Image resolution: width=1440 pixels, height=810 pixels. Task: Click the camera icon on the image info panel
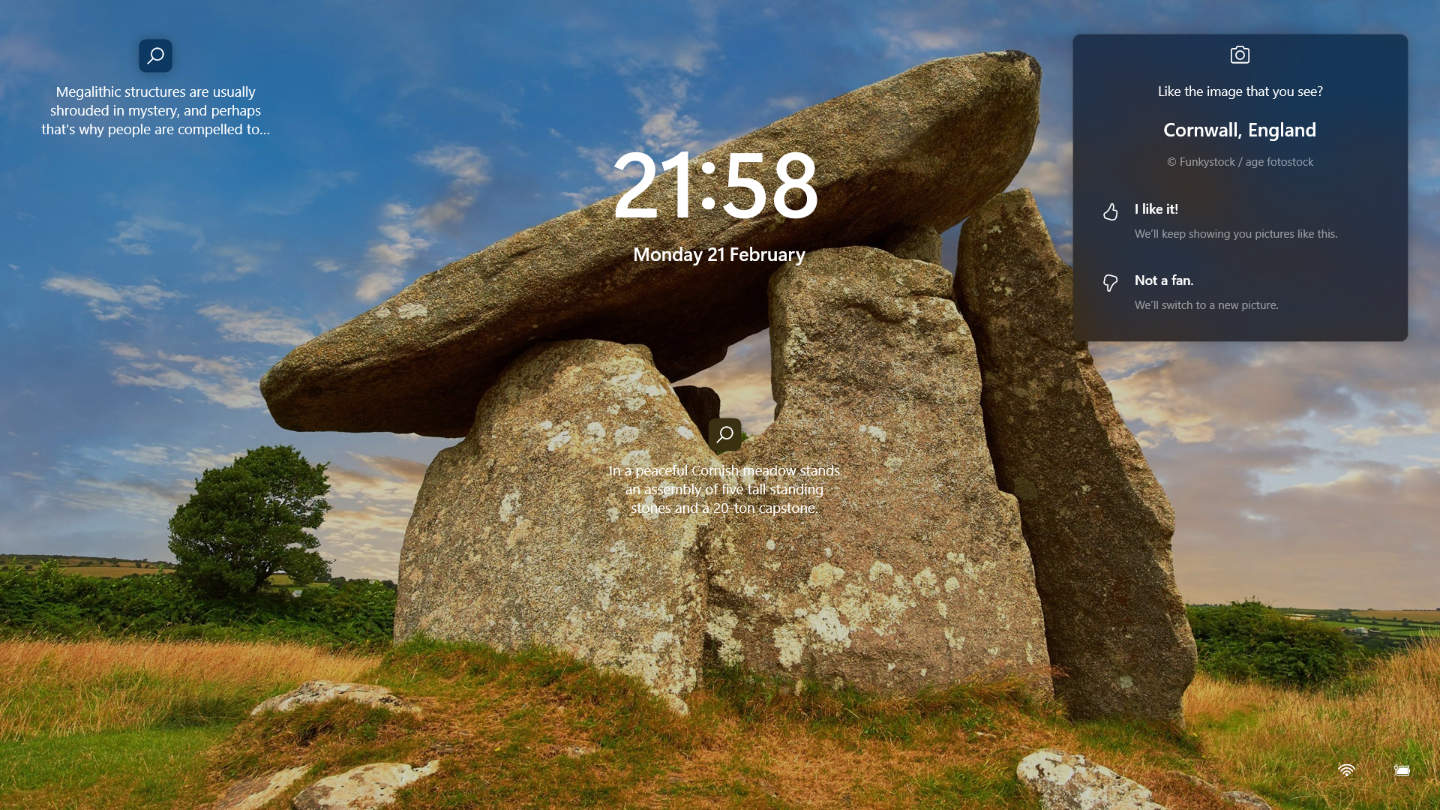point(1239,55)
